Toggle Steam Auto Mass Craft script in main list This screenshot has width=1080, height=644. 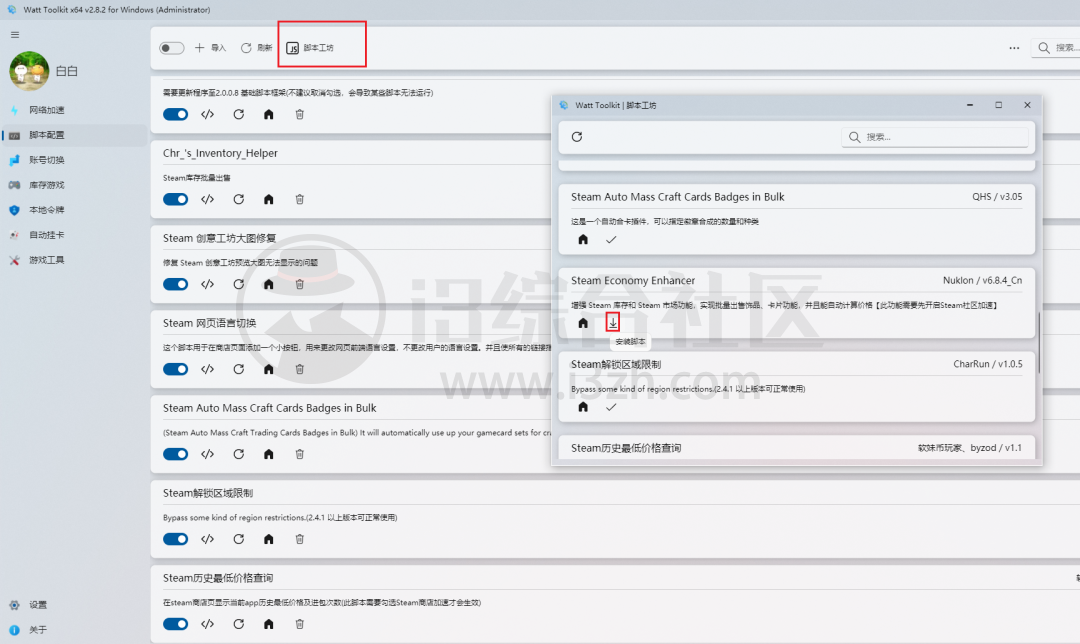176,454
